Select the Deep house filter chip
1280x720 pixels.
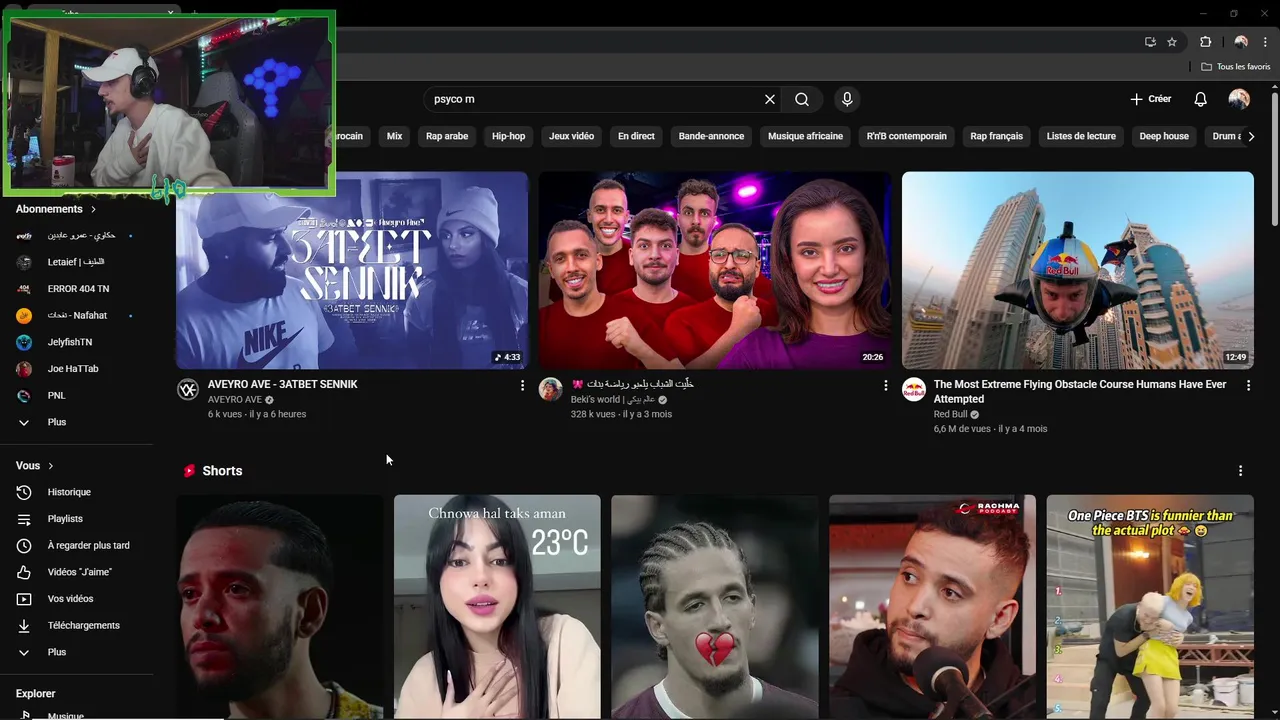click(1164, 136)
